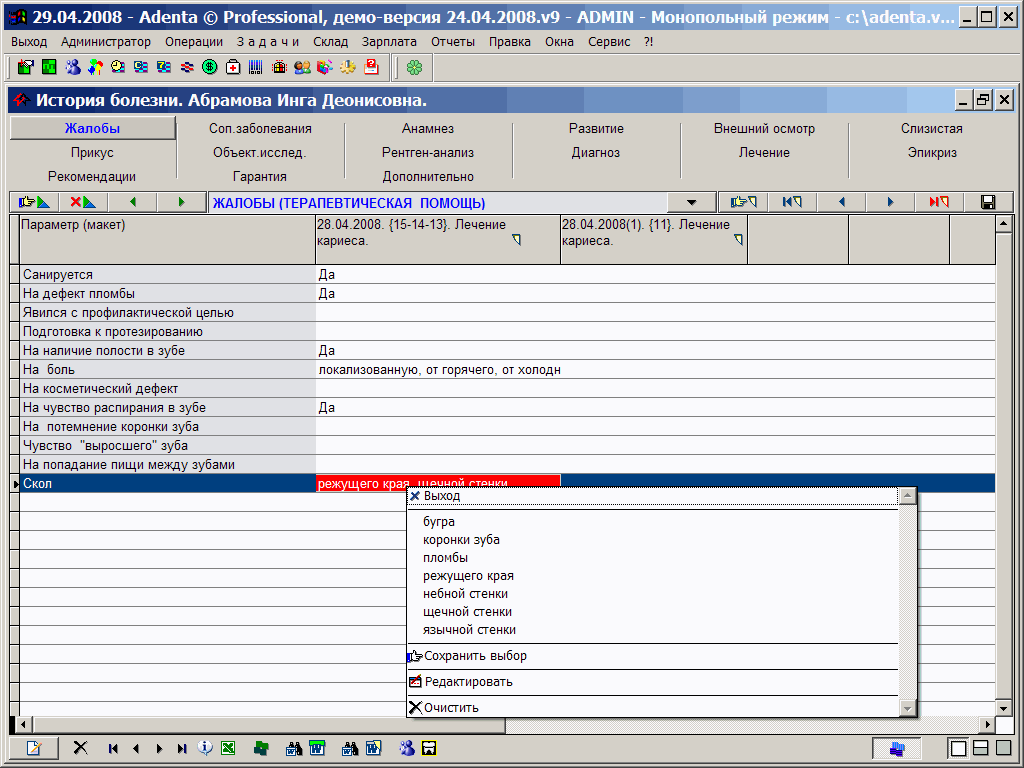Click the green dollar sign toolbar icon
Image resolution: width=1024 pixels, height=768 pixels.
pos(210,67)
